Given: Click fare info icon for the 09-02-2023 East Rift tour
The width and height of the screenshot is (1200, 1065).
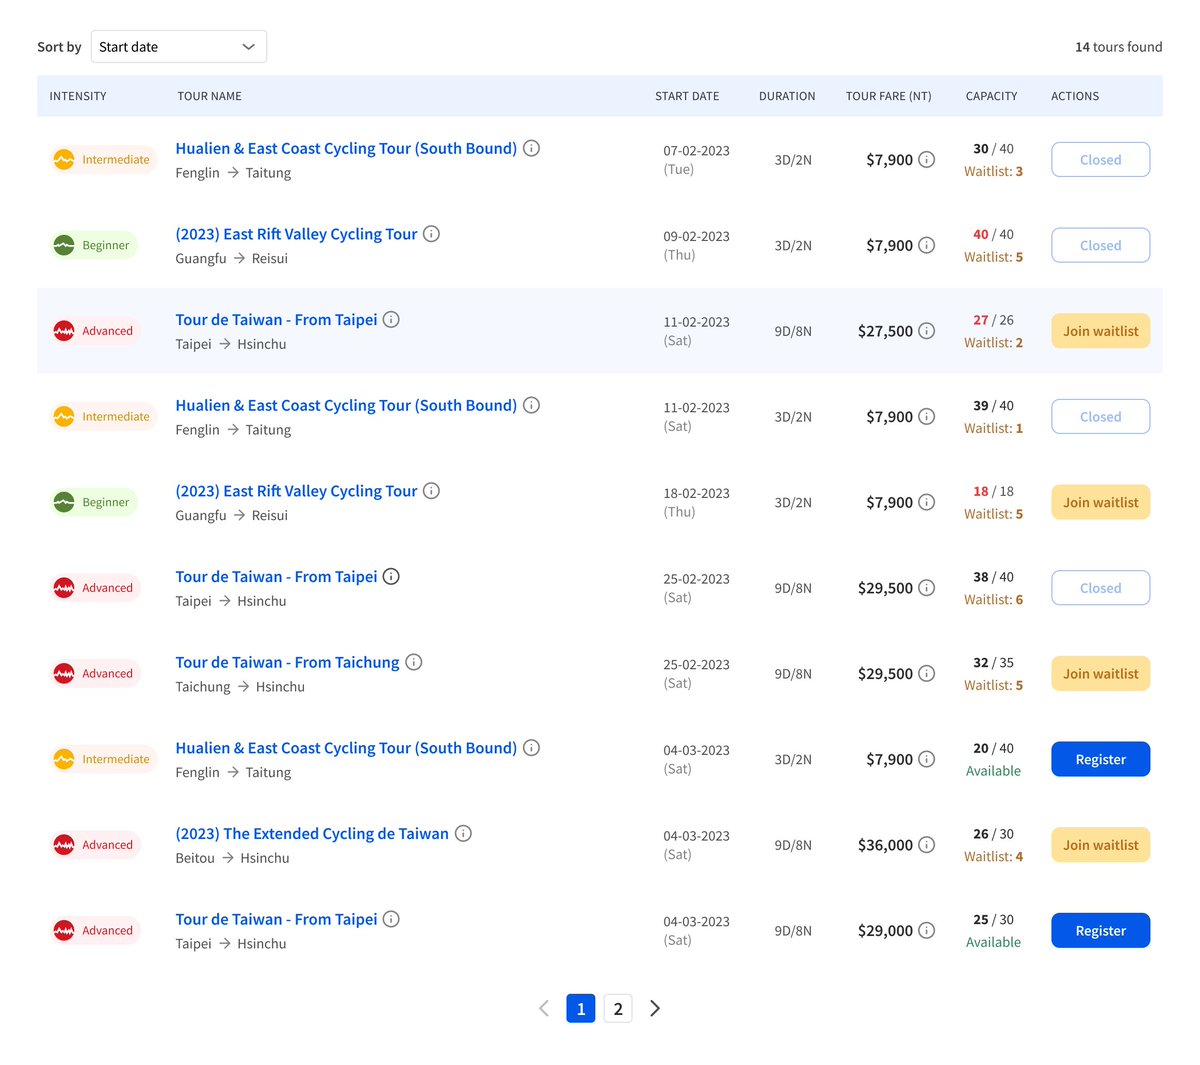Looking at the screenshot, I should click(927, 245).
